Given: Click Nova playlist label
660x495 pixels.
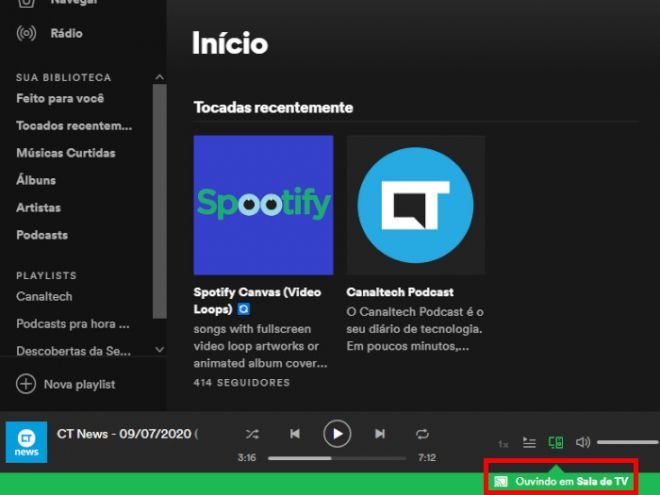Looking at the screenshot, I should (x=79, y=384).
